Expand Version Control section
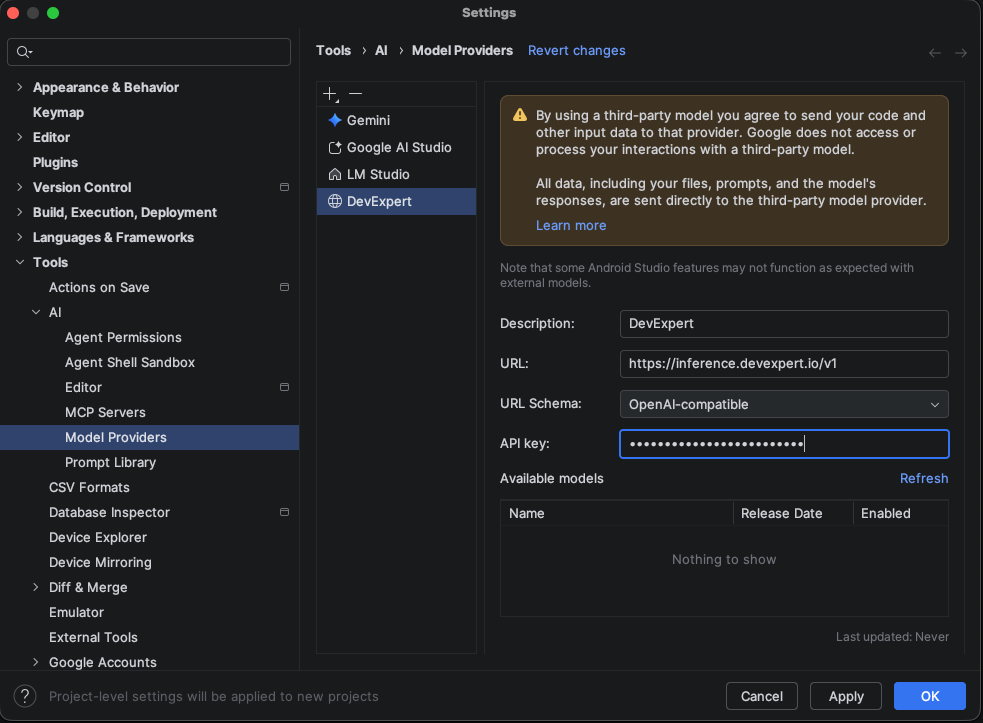Image resolution: width=983 pixels, height=723 pixels. click(x=19, y=187)
